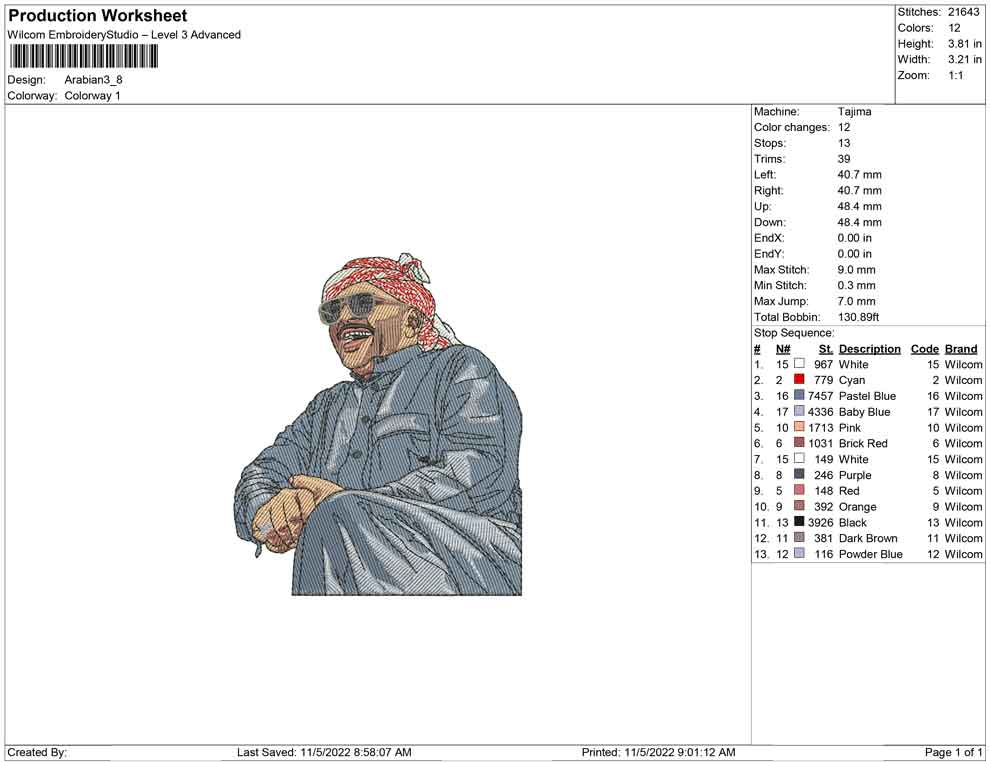Click the white swatch in stop 1
The height and width of the screenshot is (762, 990).
[799, 364]
